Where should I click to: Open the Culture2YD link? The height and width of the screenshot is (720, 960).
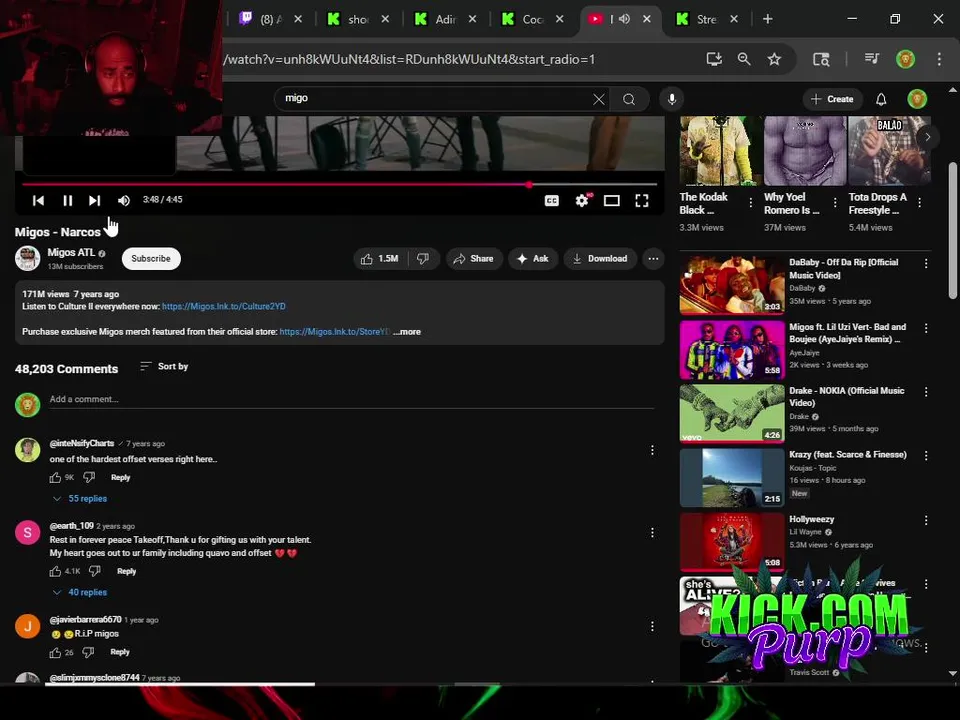[x=223, y=306]
